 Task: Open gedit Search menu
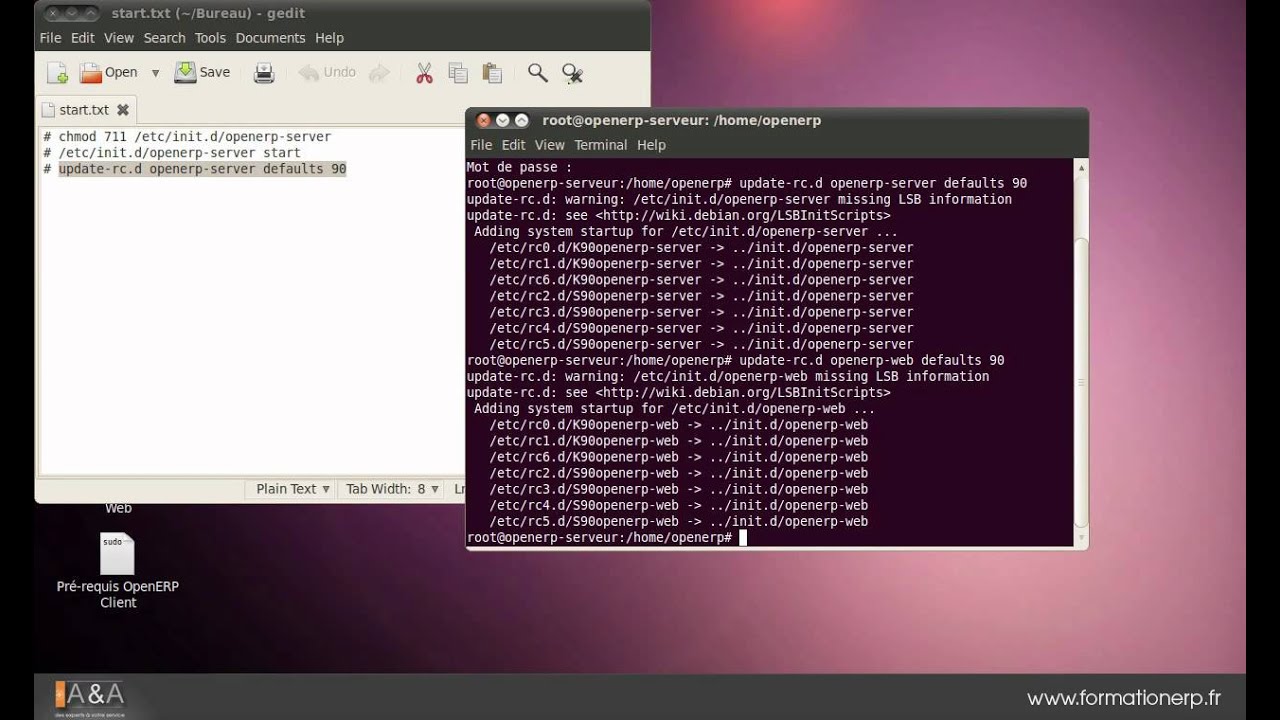tap(164, 38)
